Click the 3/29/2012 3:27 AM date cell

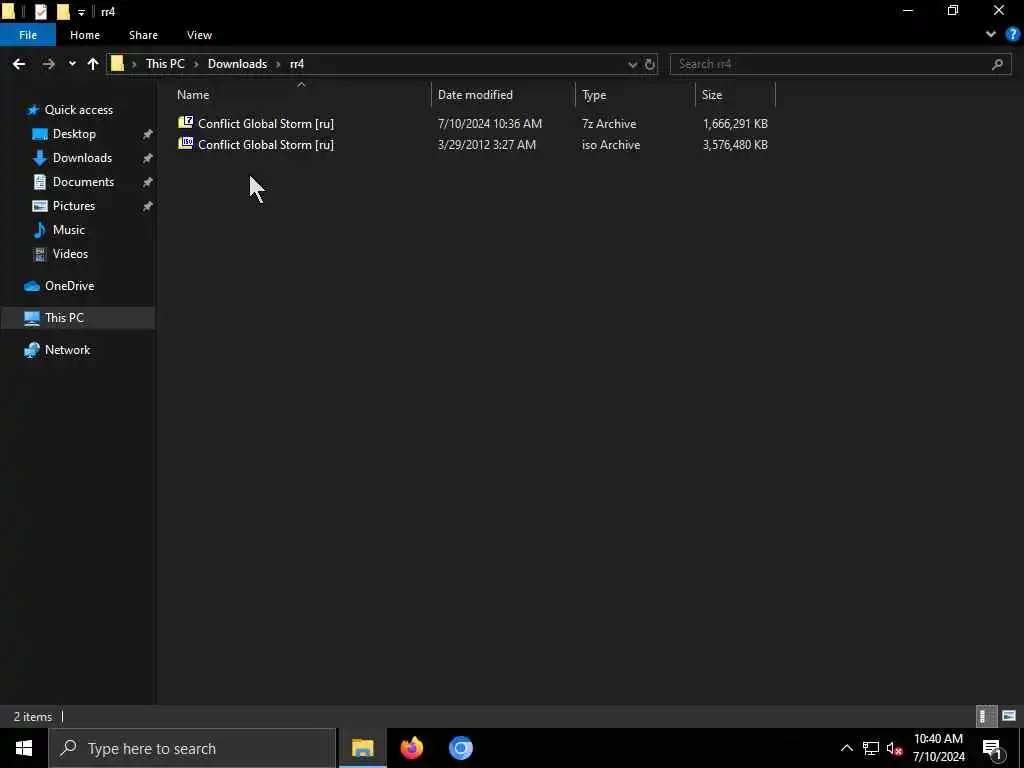point(487,145)
